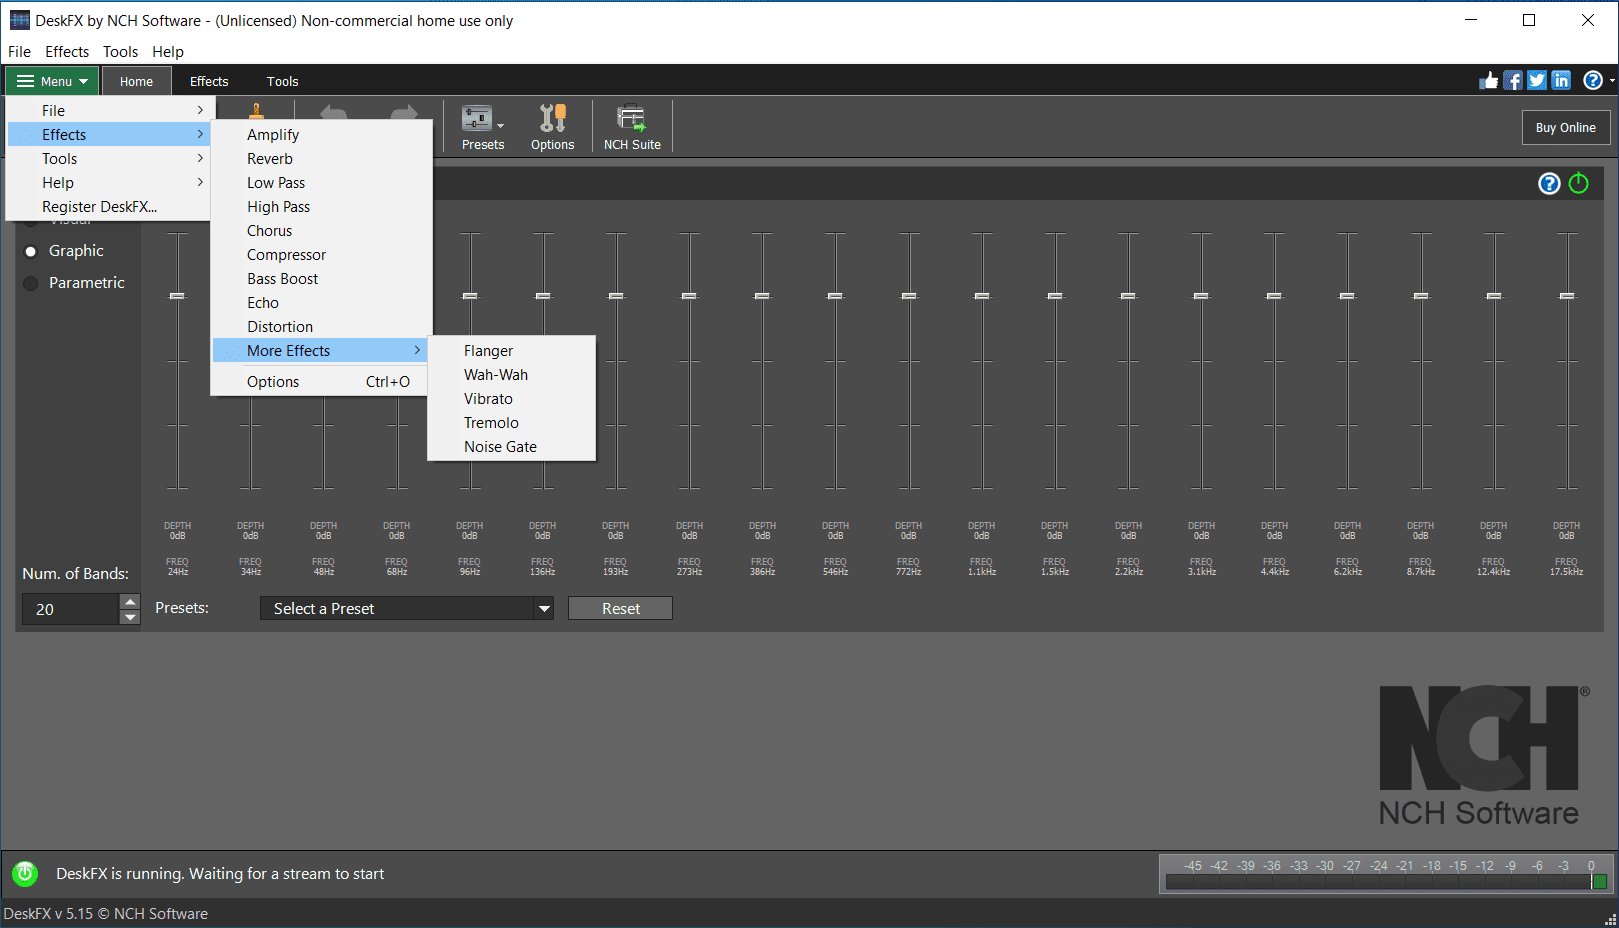The height and width of the screenshot is (928, 1619).
Task: Click the 24Hz band slider handle
Action: point(177,296)
